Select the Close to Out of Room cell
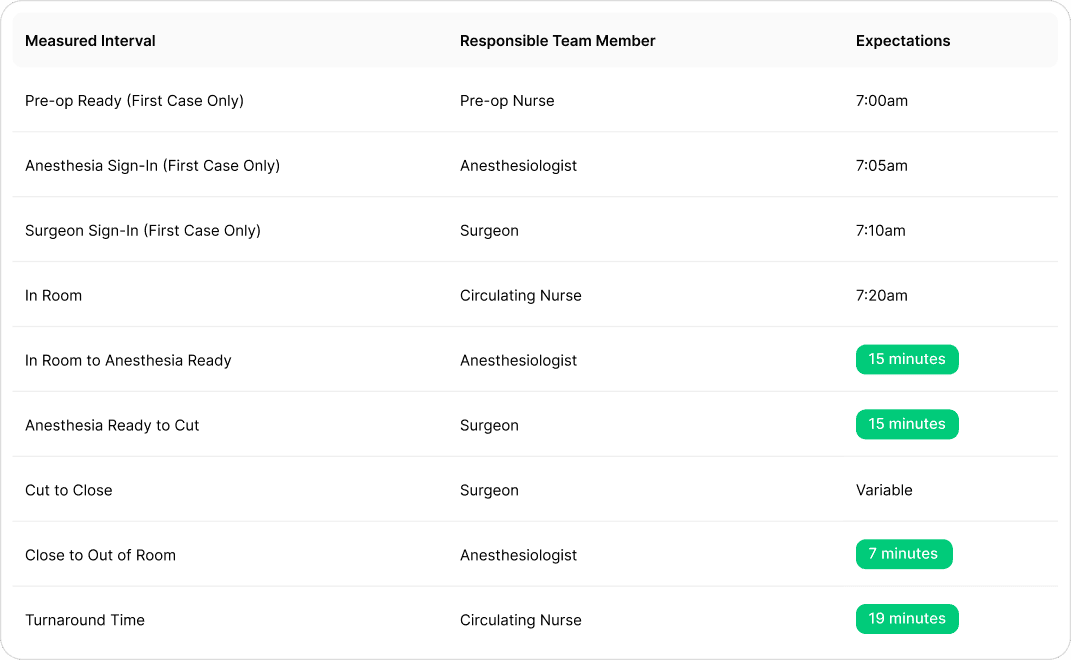1071x660 pixels. tap(100, 556)
